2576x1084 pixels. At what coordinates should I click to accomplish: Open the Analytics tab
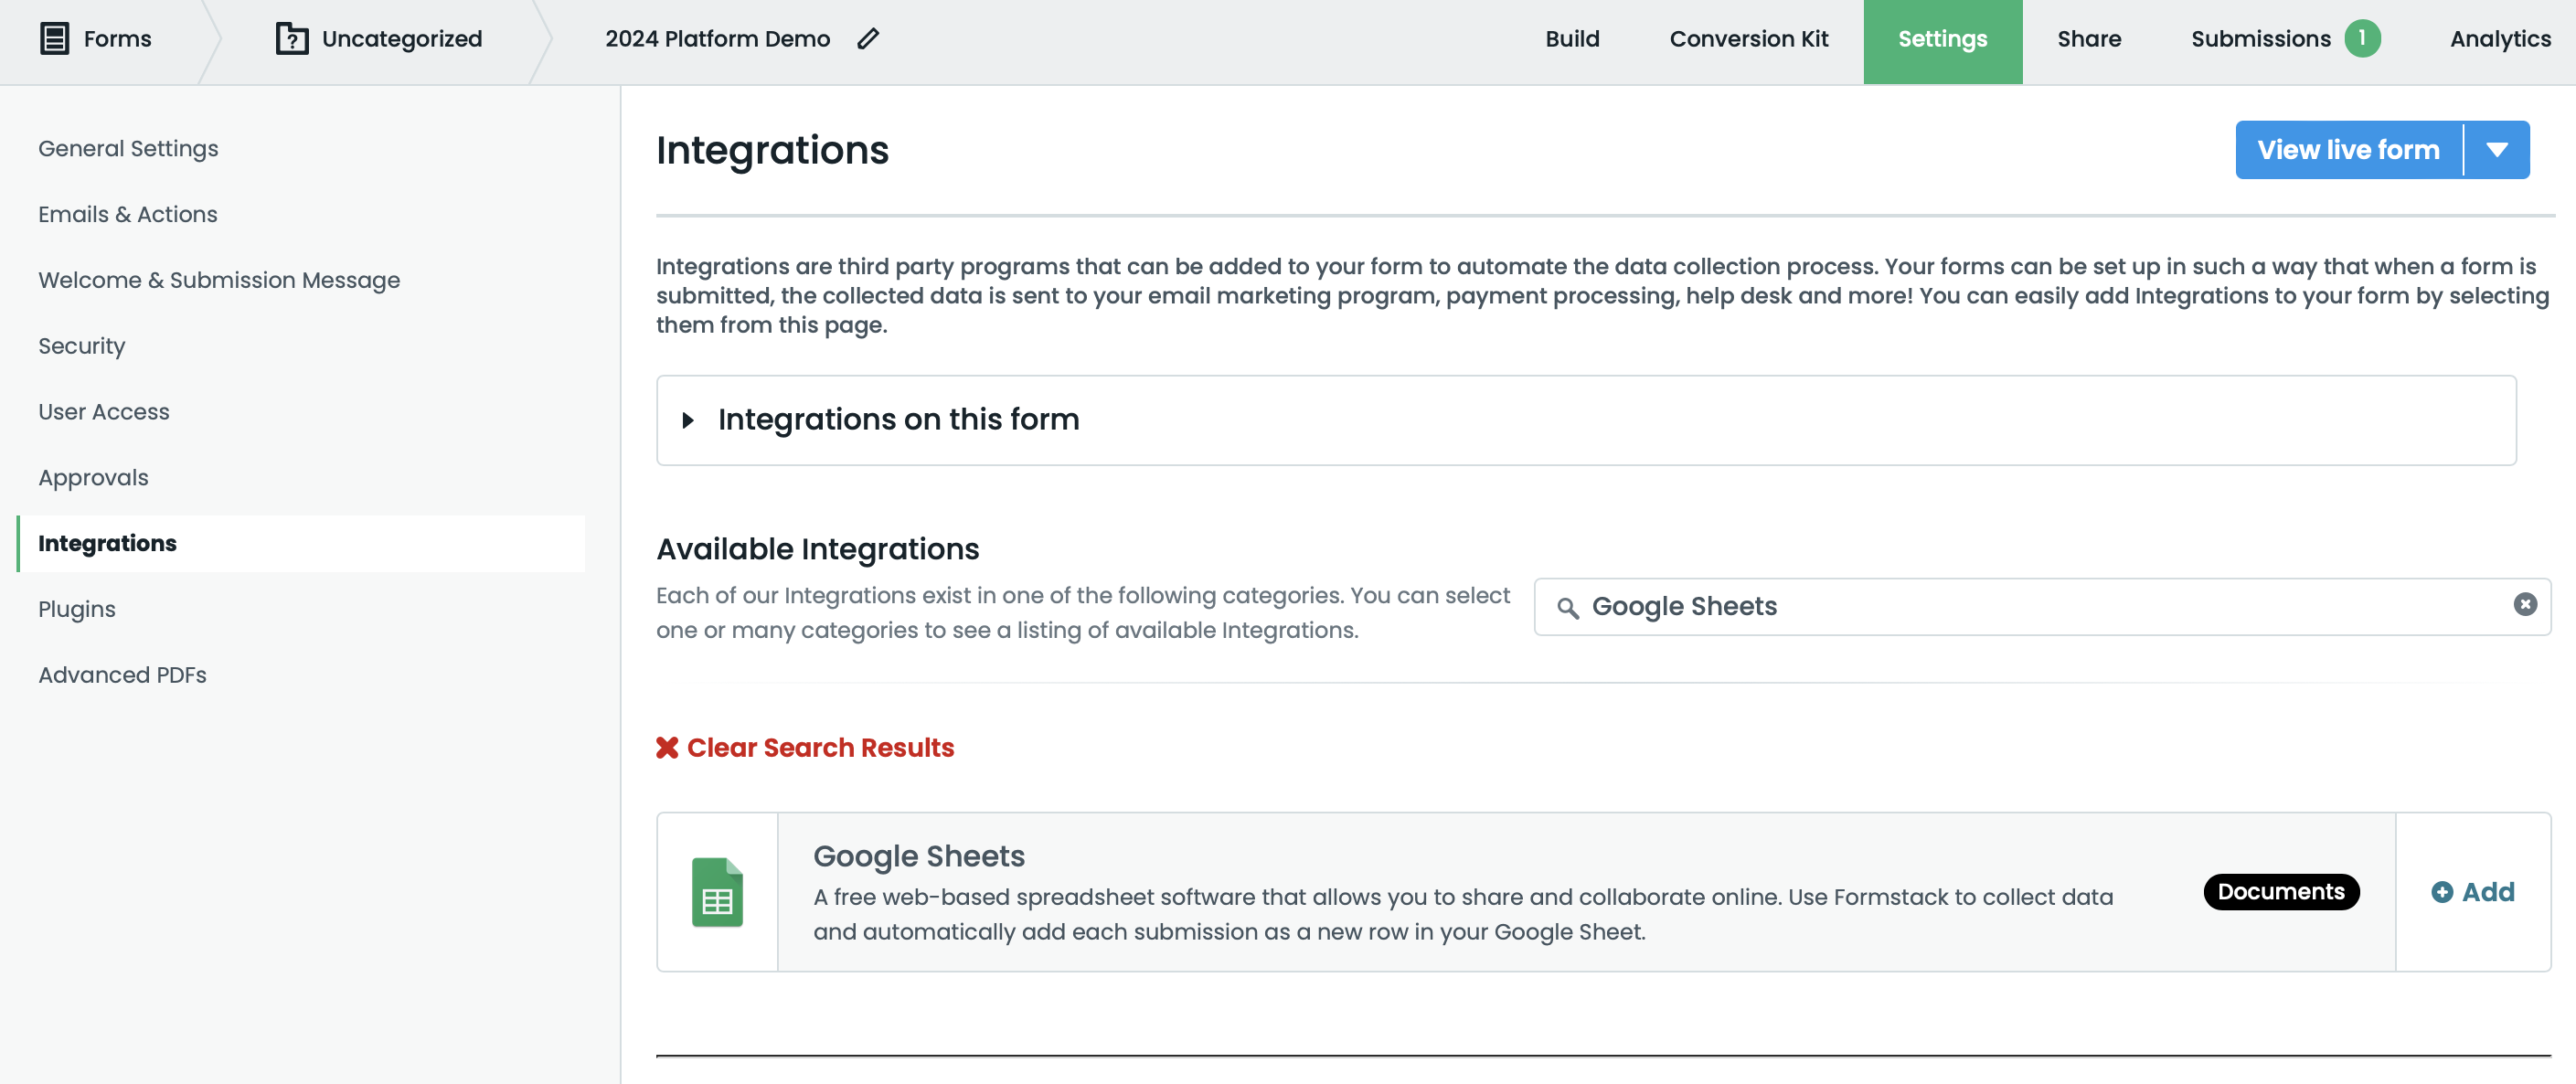click(x=2500, y=39)
